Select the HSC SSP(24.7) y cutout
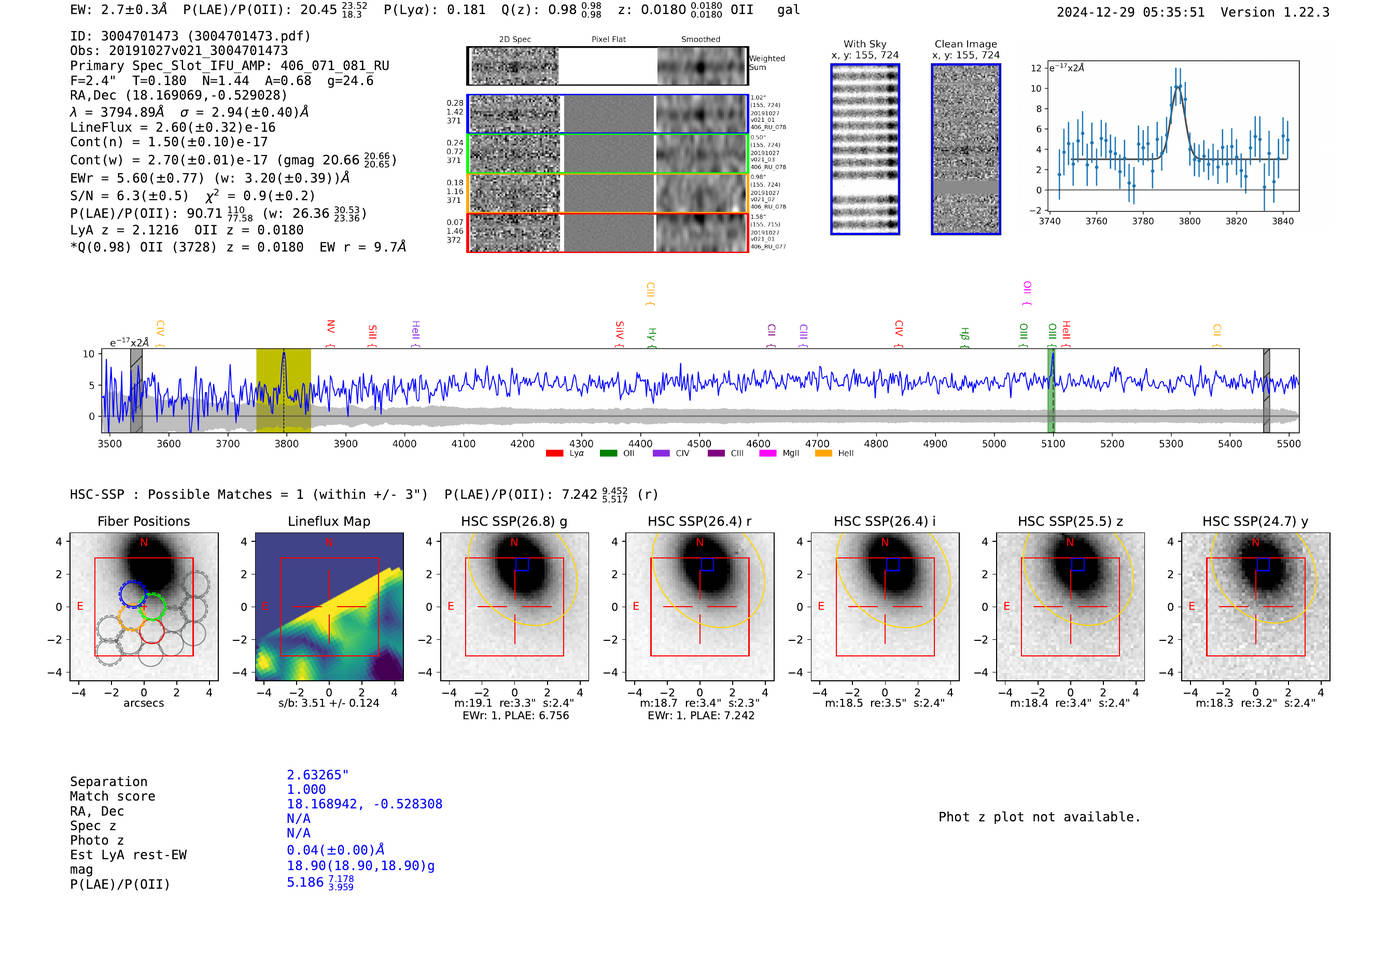 pyautogui.click(x=1256, y=607)
